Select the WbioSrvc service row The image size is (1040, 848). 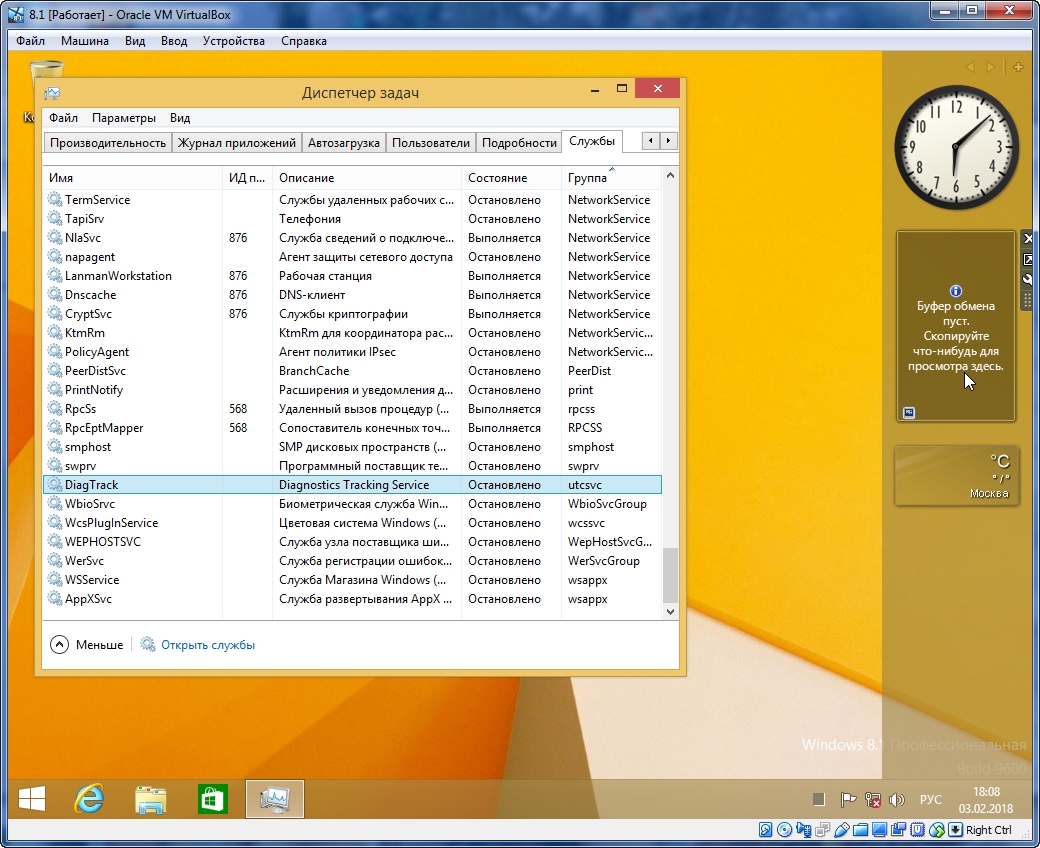point(352,504)
